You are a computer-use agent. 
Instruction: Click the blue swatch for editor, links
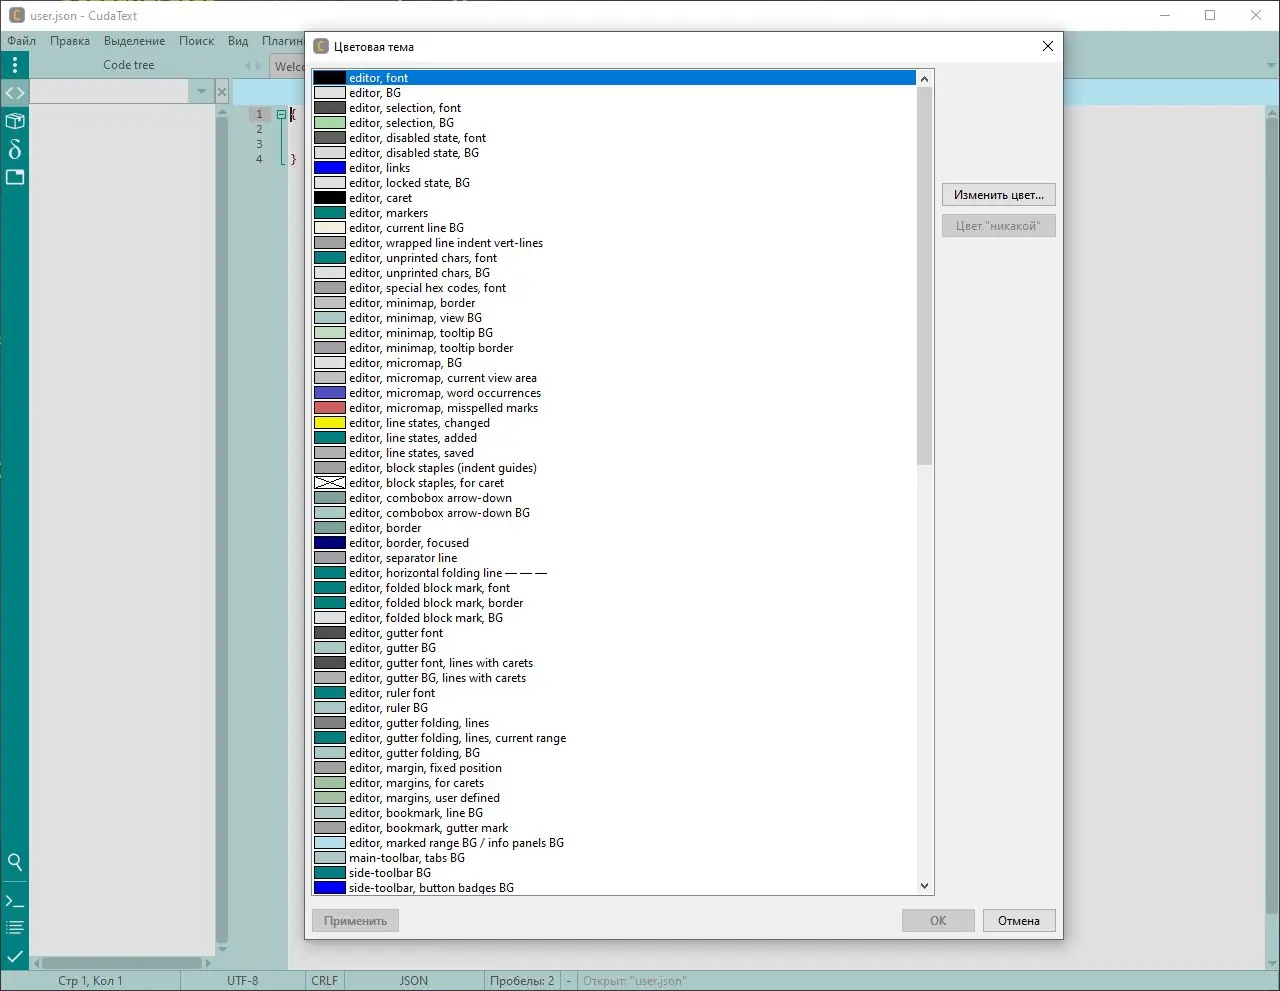(x=330, y=168)
